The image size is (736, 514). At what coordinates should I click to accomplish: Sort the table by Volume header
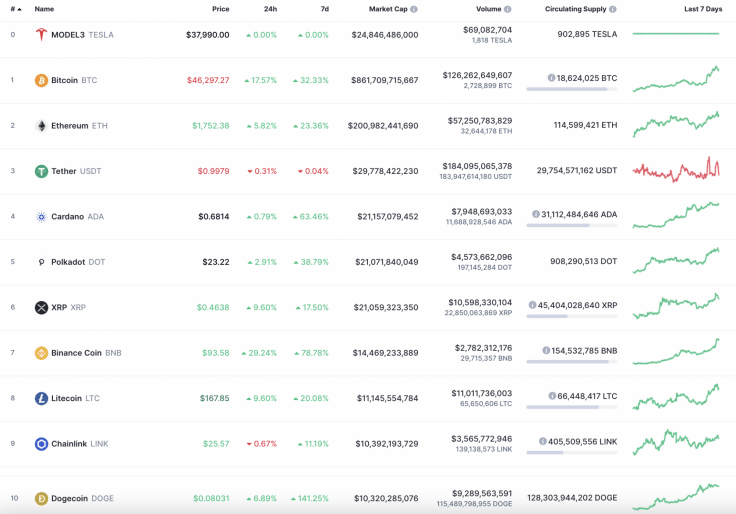pos(489,9)
